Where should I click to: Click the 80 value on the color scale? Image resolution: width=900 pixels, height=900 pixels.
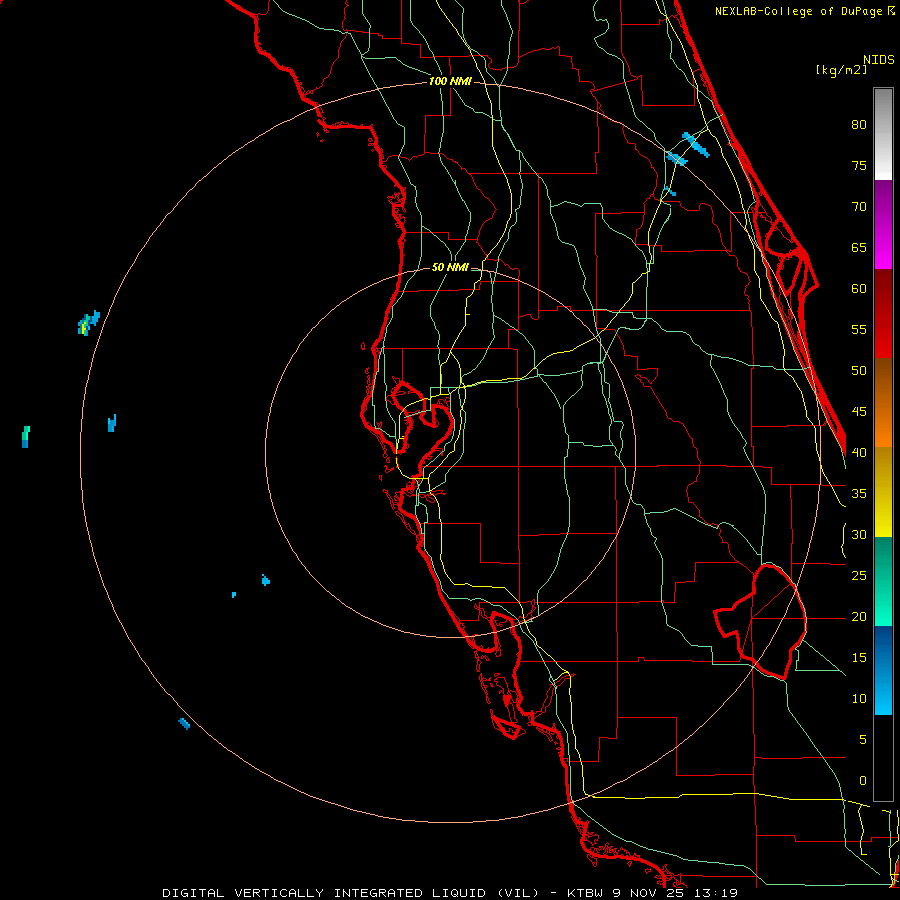tap(859, 125)
